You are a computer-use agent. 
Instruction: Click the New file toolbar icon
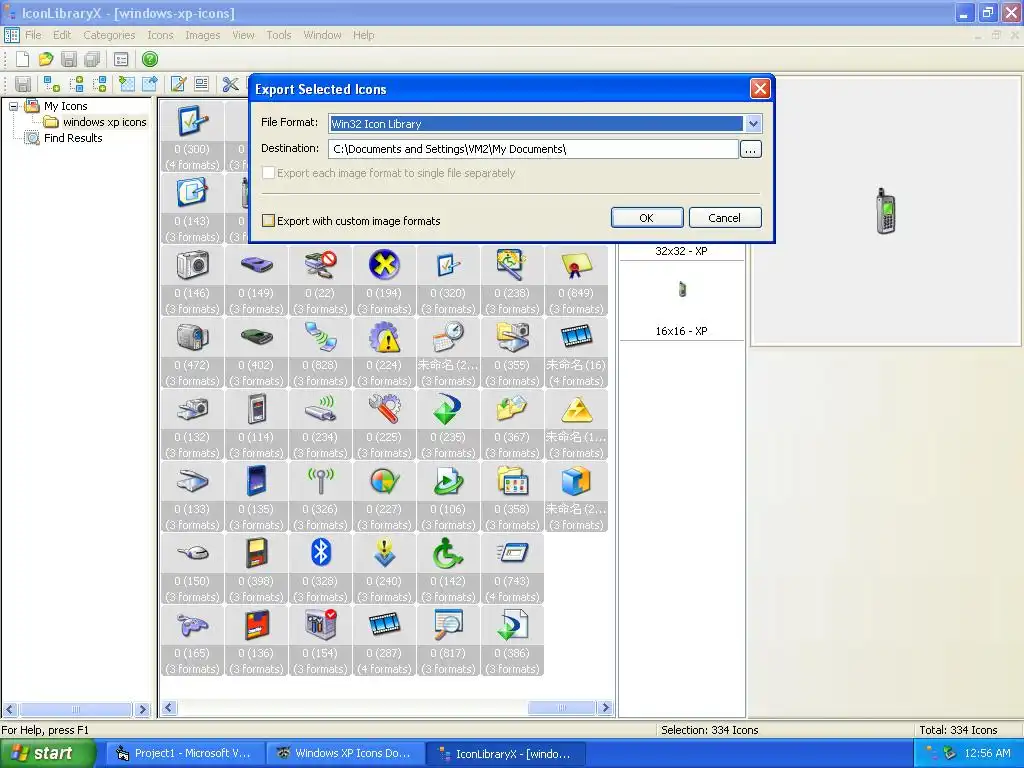[23, 59]
